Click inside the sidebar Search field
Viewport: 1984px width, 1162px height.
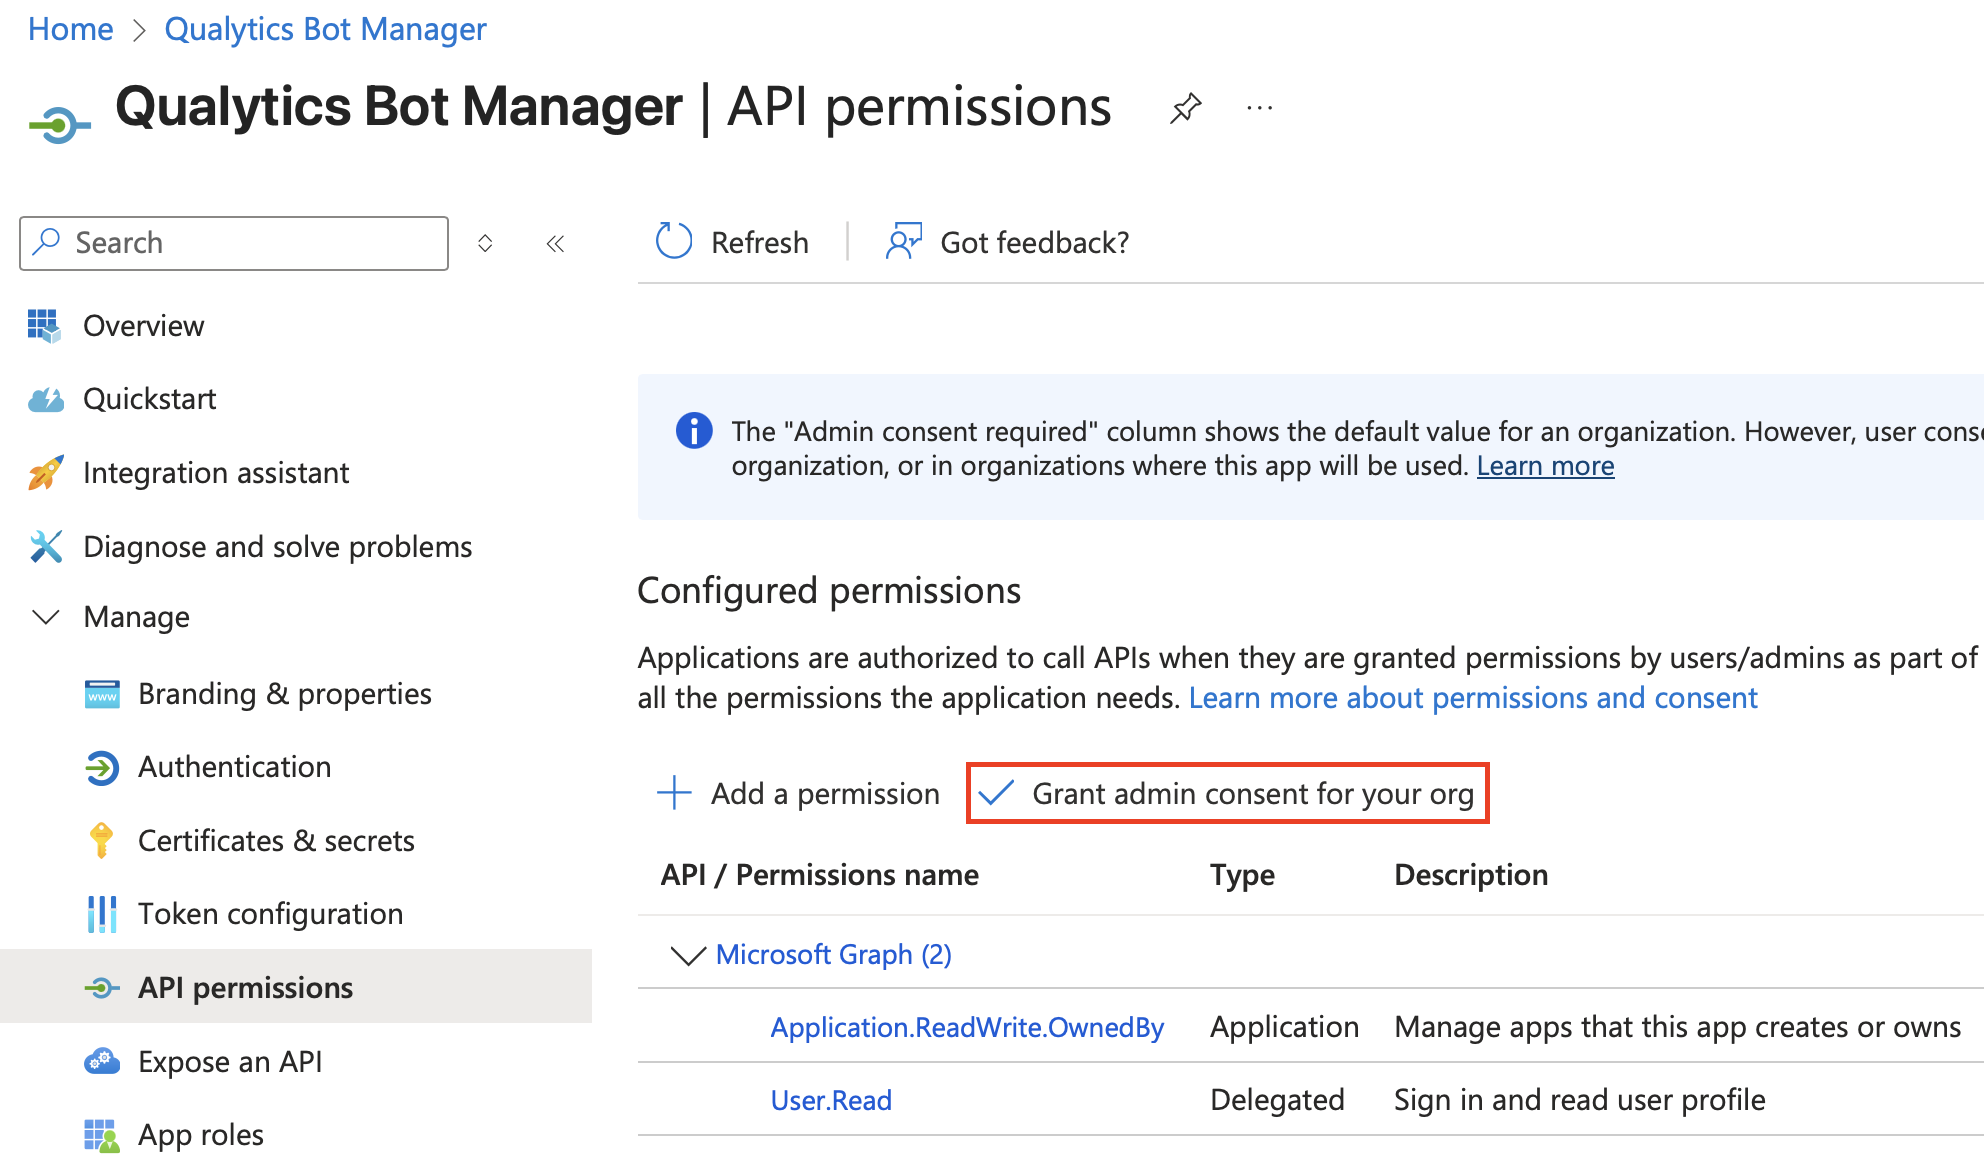pos(233,242)
